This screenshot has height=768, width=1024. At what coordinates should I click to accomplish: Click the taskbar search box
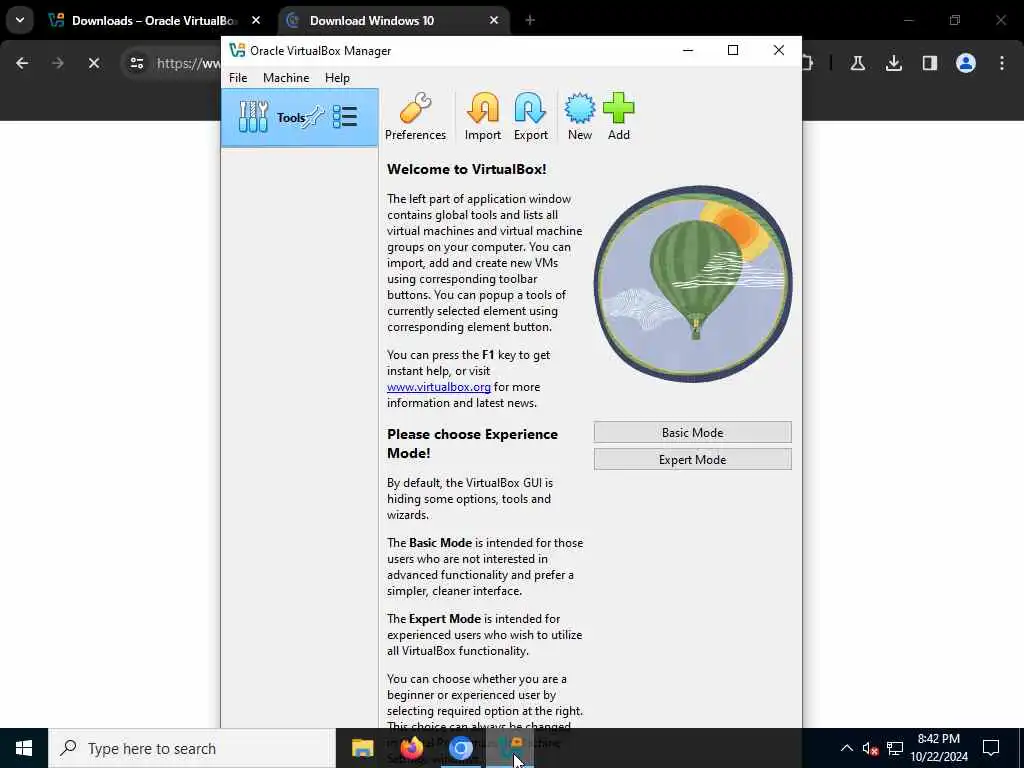point(192,748)
